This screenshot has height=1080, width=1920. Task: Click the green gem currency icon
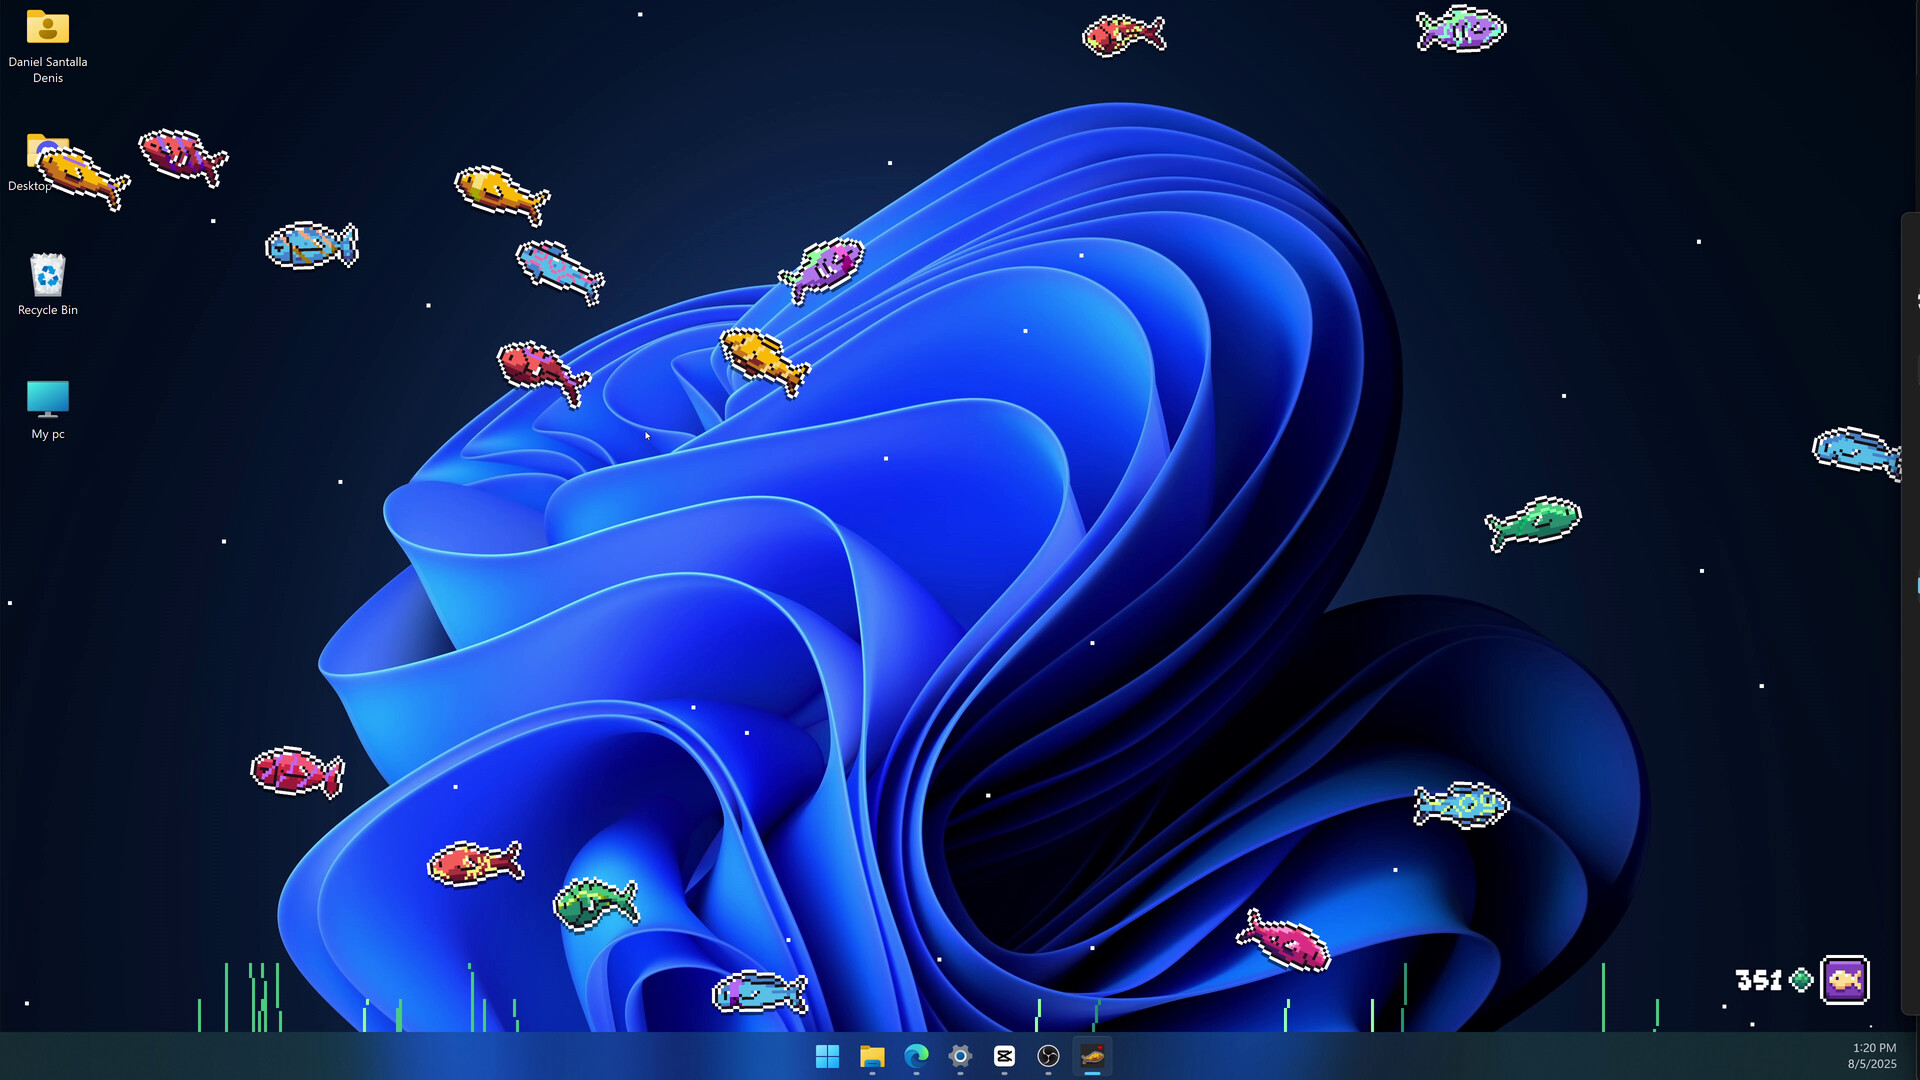(1801, 980)
